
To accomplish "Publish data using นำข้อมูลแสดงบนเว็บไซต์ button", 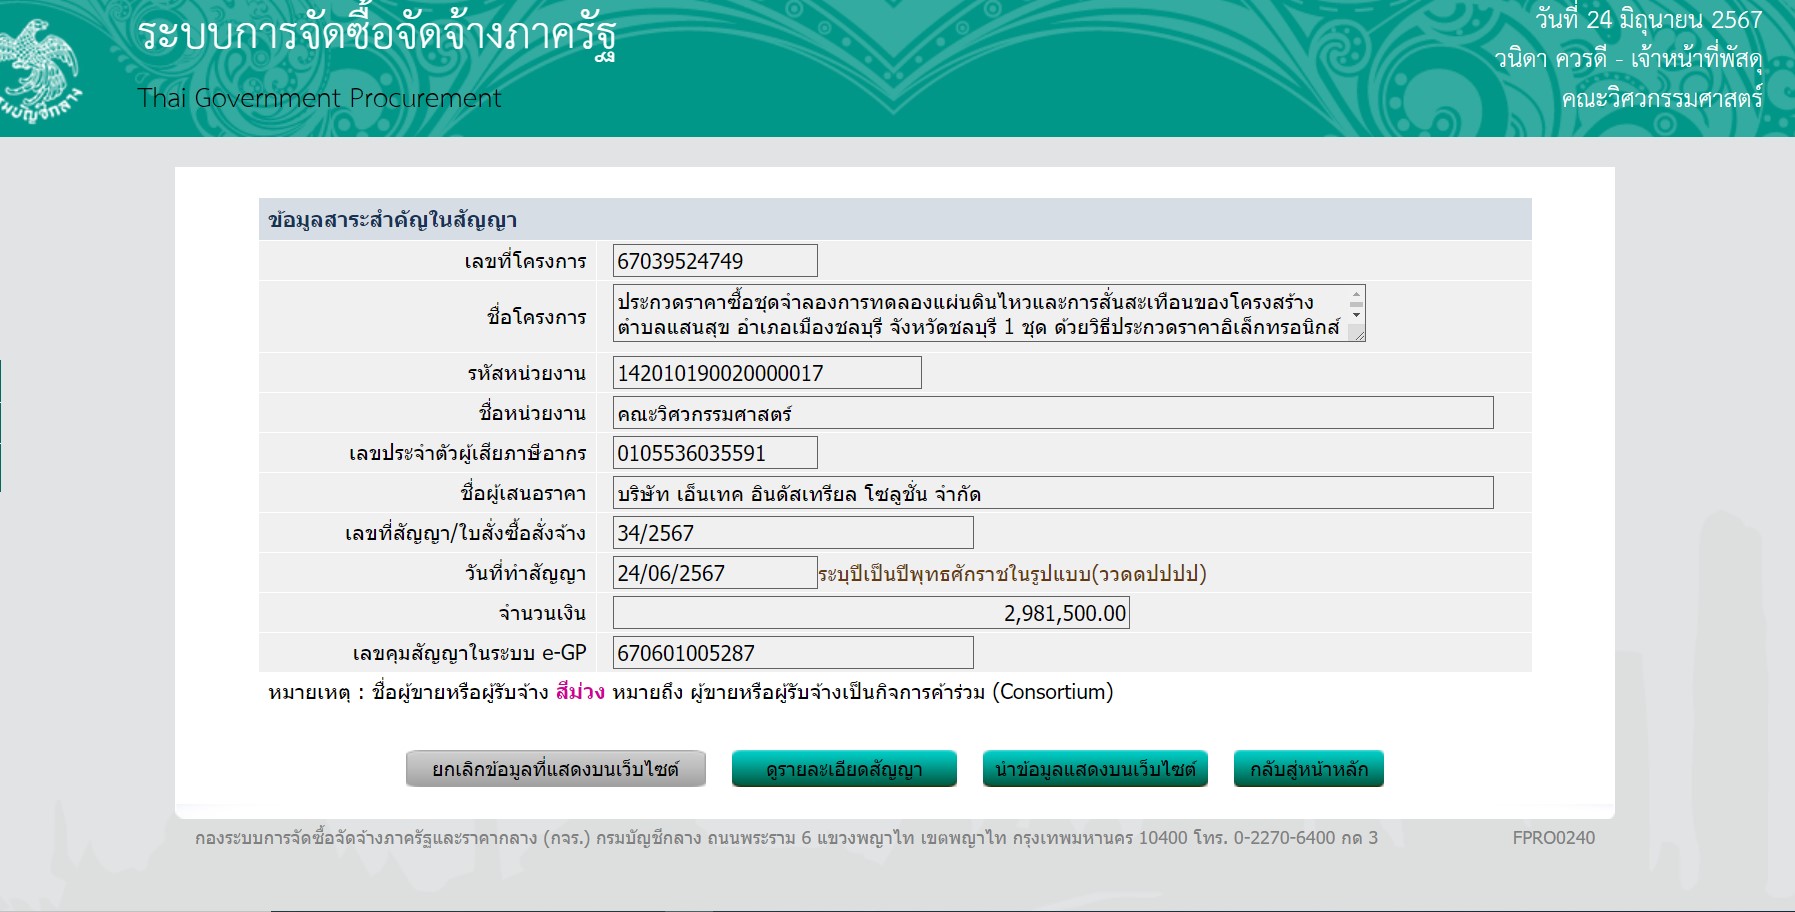I will click(1095, 769).
